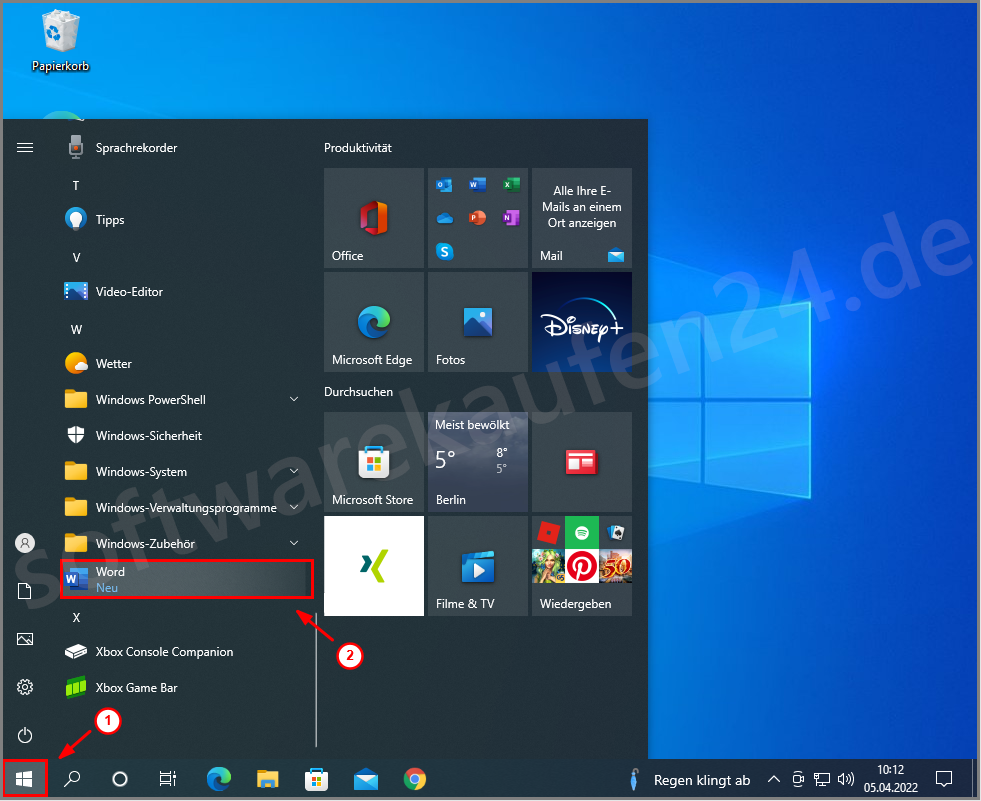Click the Excel icon in Office apps tile

pyautogui.click(x=511, y=185)
